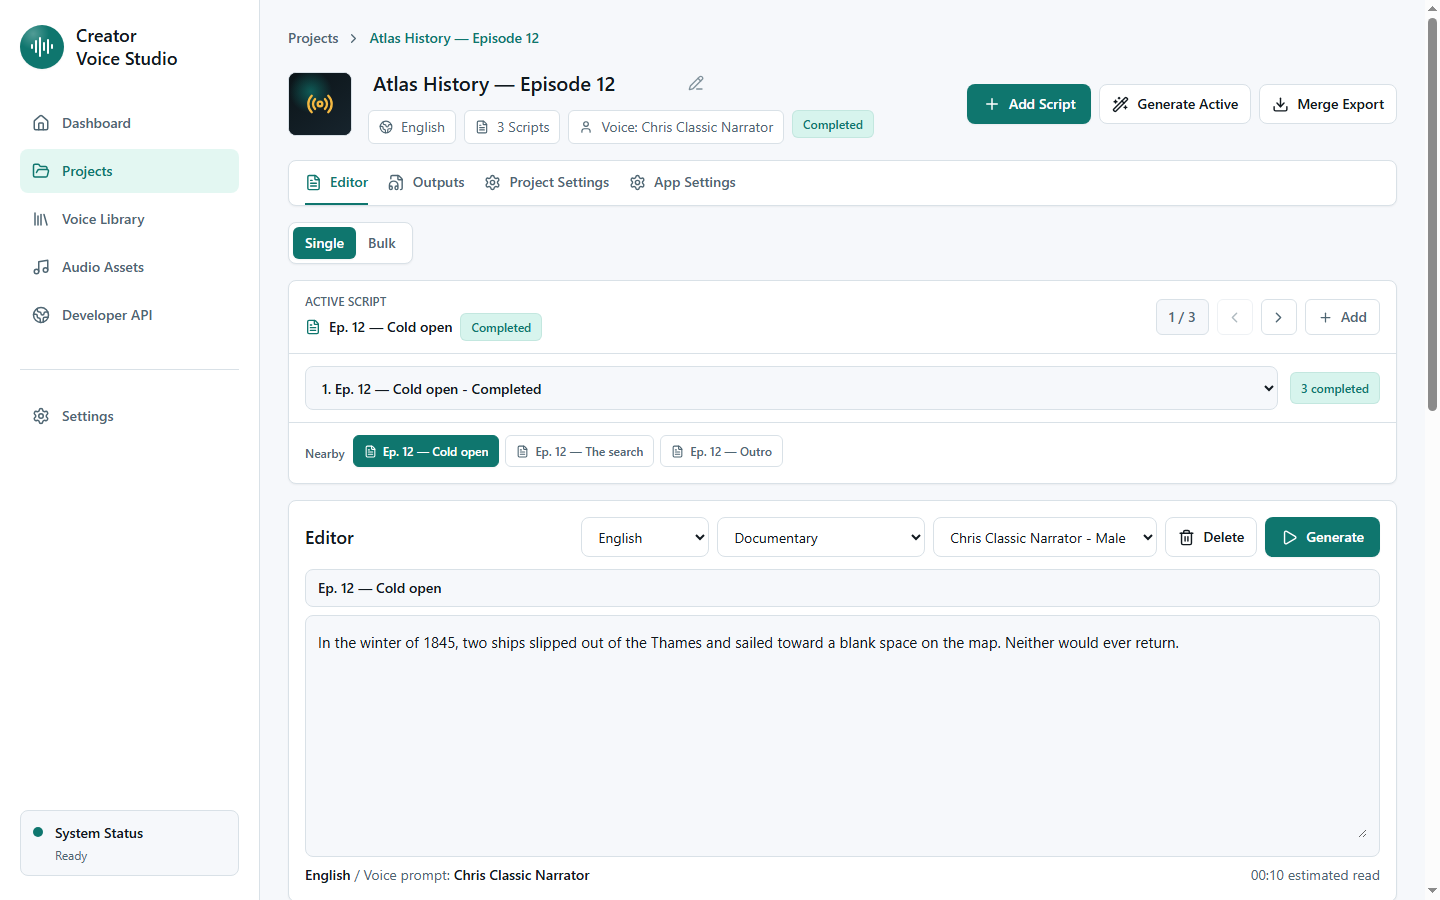Click the Completed badge beside active script name
Image resolution: width=1440 pixels, height=900 pixels.
[501, 328]
